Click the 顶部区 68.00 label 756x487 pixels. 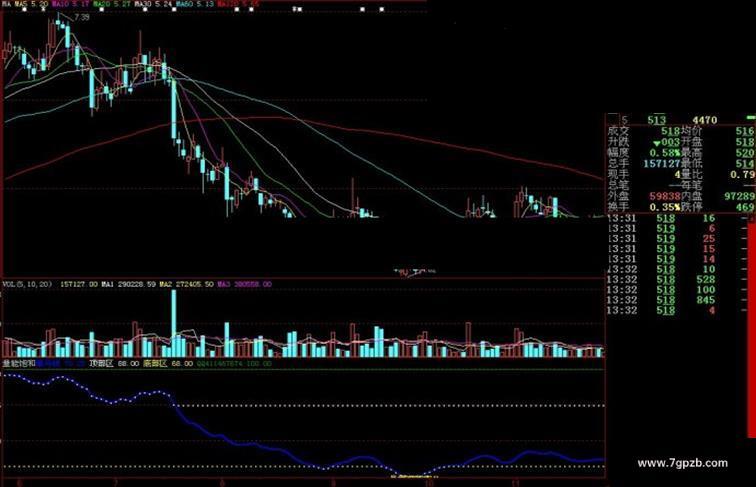[x=114, y=364]
